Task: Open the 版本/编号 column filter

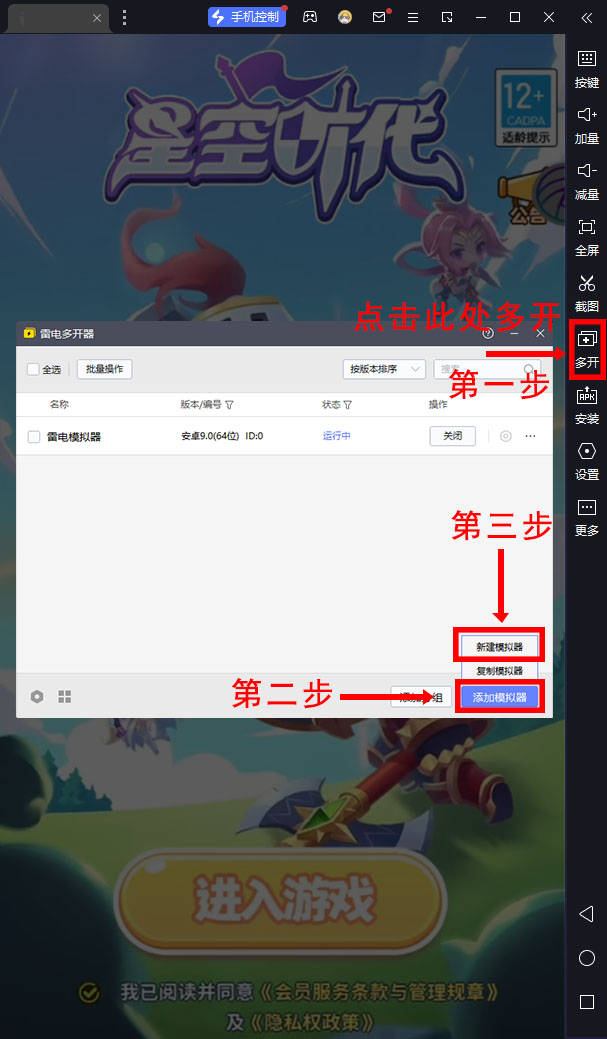Action: [x=230, y=405]
